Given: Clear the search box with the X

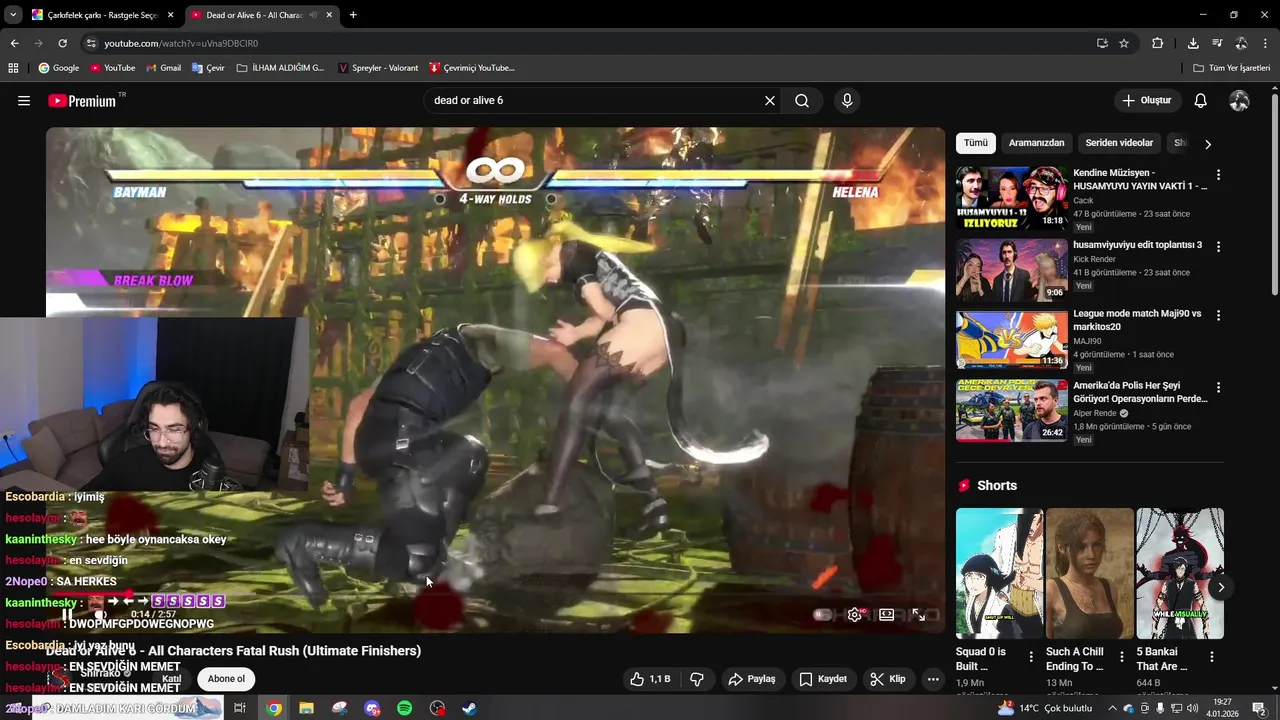Looking at the screenshot, I should (770, 101).
